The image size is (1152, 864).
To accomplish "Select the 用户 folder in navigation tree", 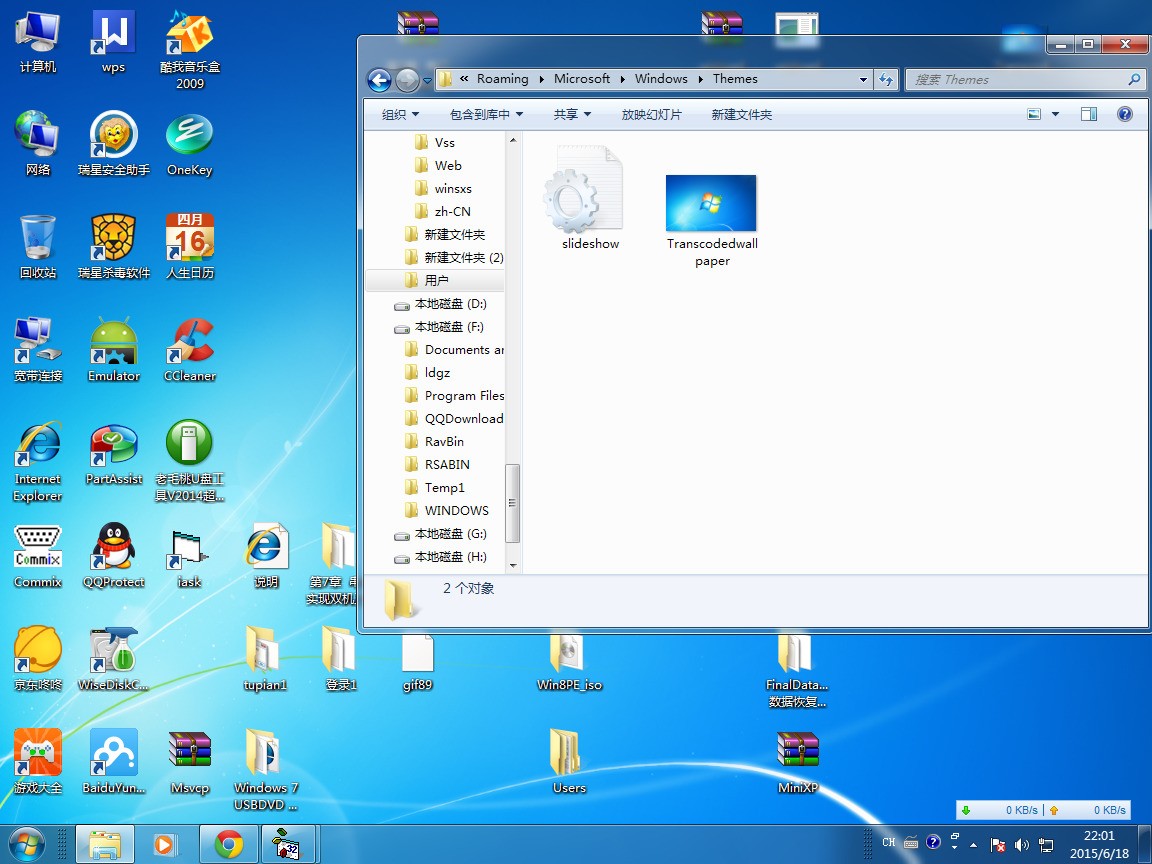I will pos(435,281).
